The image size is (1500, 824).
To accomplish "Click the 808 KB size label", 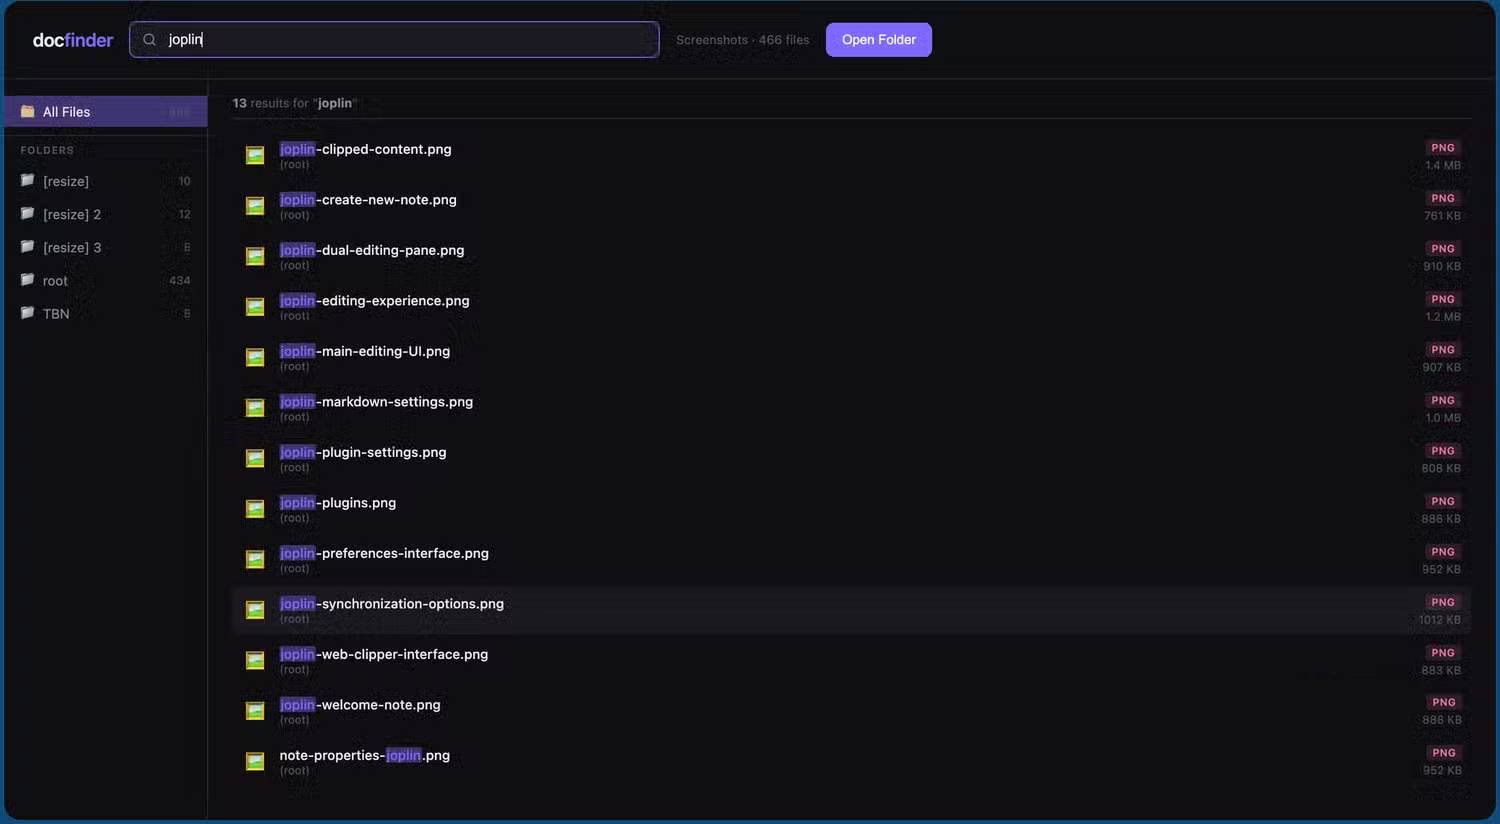I will 1441,469.
